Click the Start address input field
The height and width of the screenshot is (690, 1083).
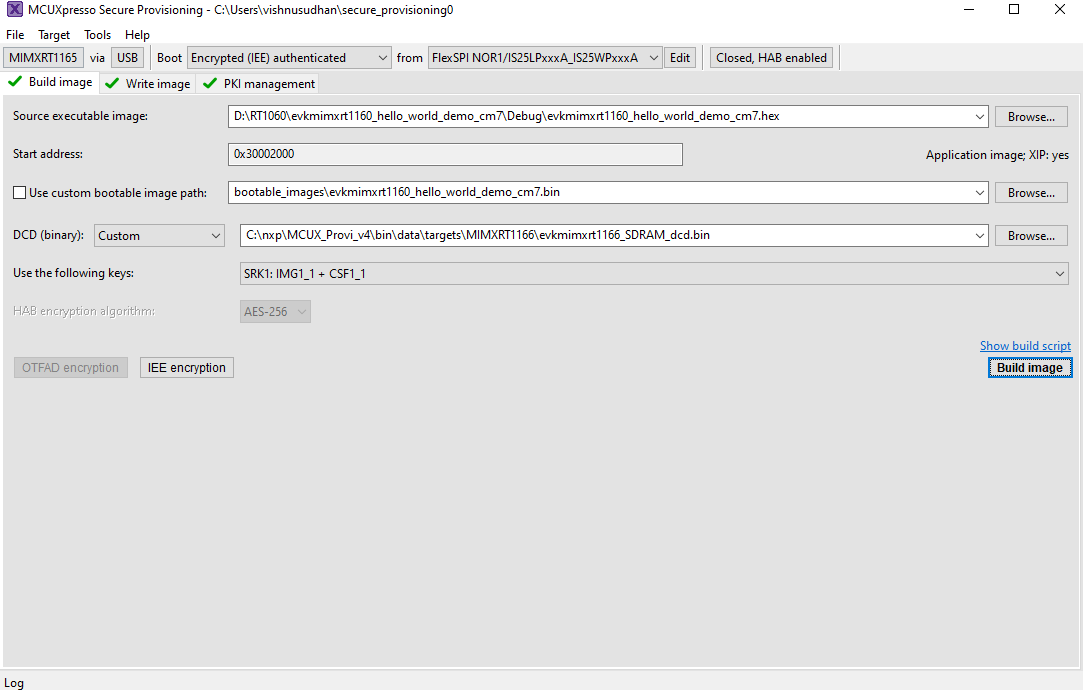pos(455,154)
